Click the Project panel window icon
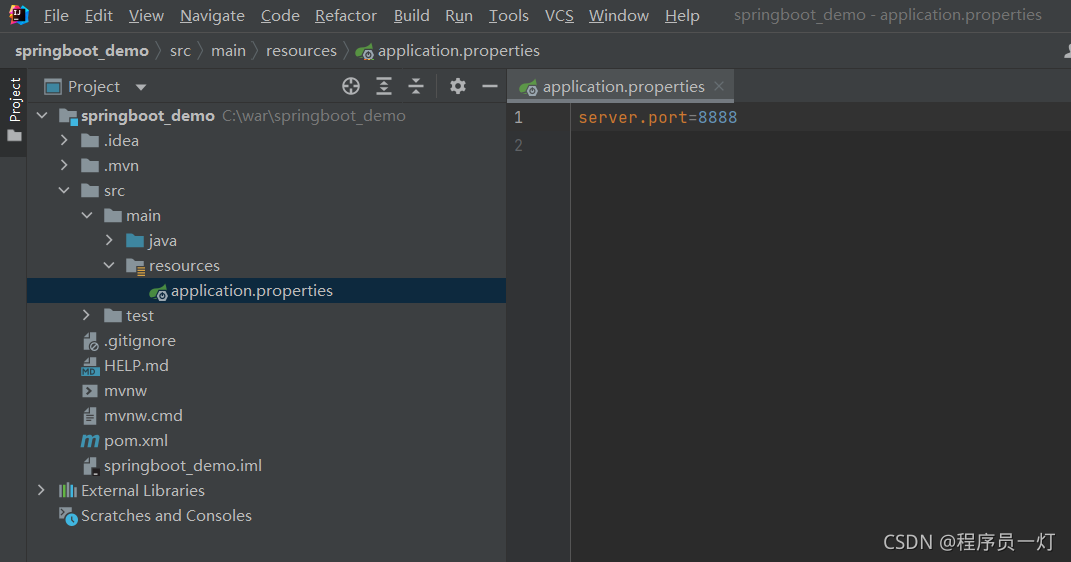The height and width of the screenshot is (562, 1071). click(x=53, y=87)
